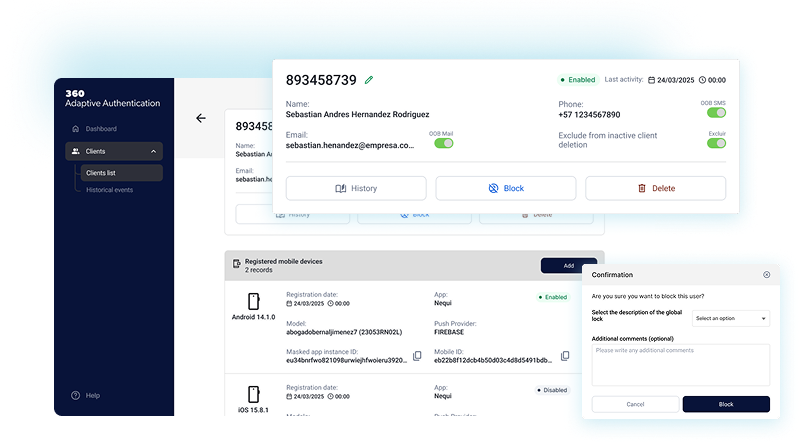
Task: Click the pencil edit icon beside 893458739
Action: point(369,80)
